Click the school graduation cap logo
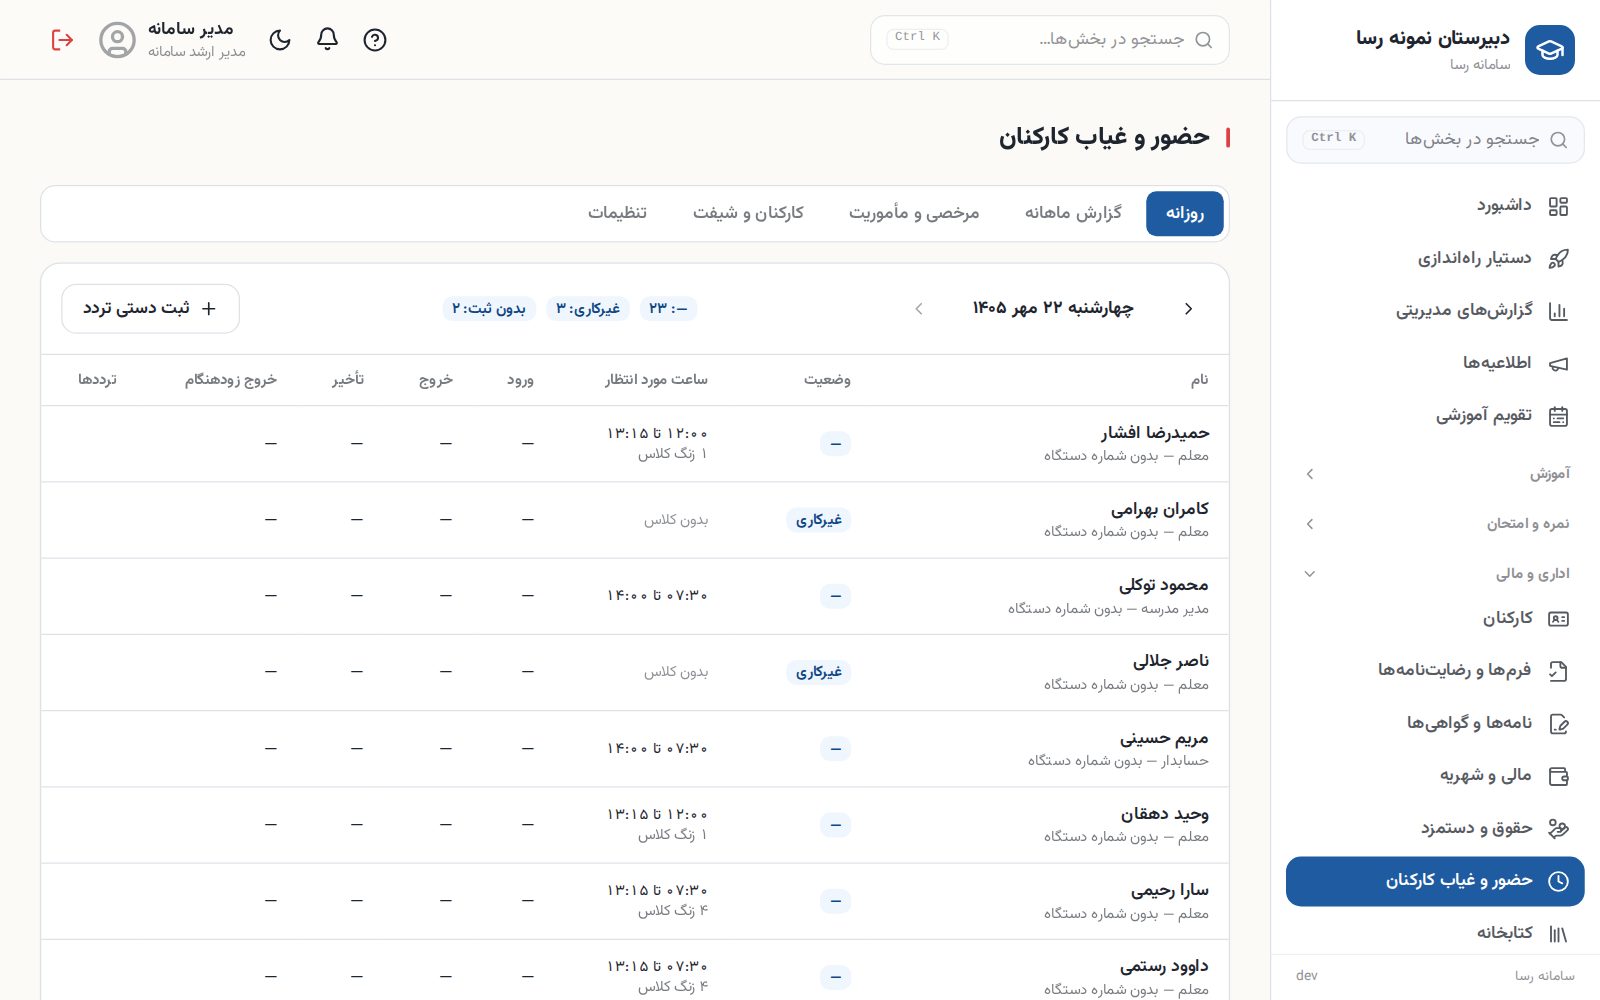 click(x=1549, y=50)
